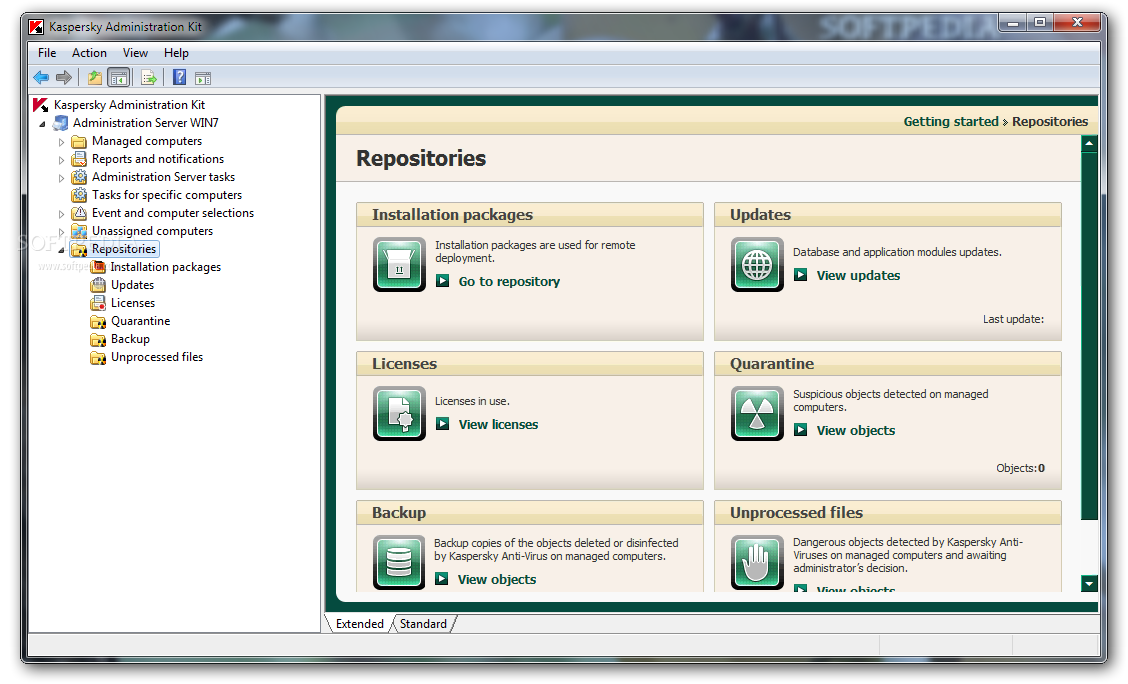Viewport: 1128px width, 684px height.
Task: Collapse the Repositories tree node
Action: click(x=61, y=250)
